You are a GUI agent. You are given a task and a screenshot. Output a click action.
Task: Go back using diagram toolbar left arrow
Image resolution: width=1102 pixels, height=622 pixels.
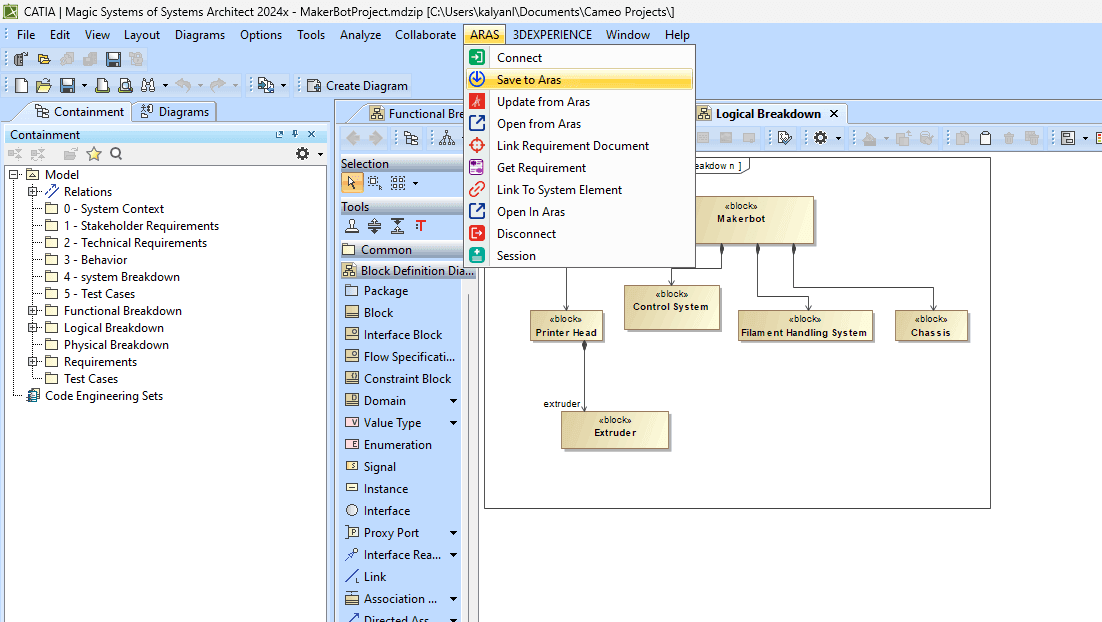[353, 138]
